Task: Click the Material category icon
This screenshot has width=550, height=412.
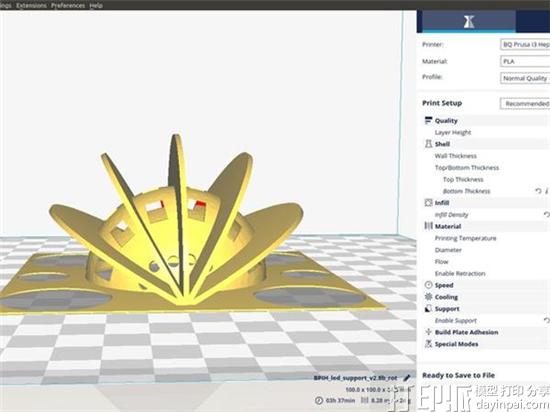Action: (x=428, y=226)
